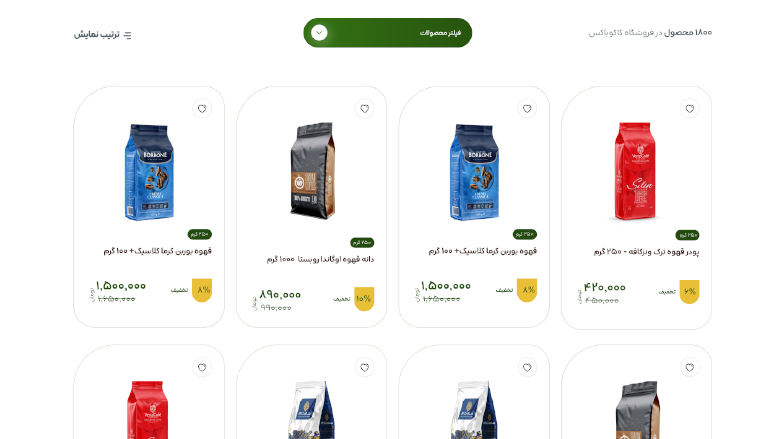The image size is (779, 439).
Task: Favorite the red Silin Turkish coffee product
Action: tap(689, 109)
